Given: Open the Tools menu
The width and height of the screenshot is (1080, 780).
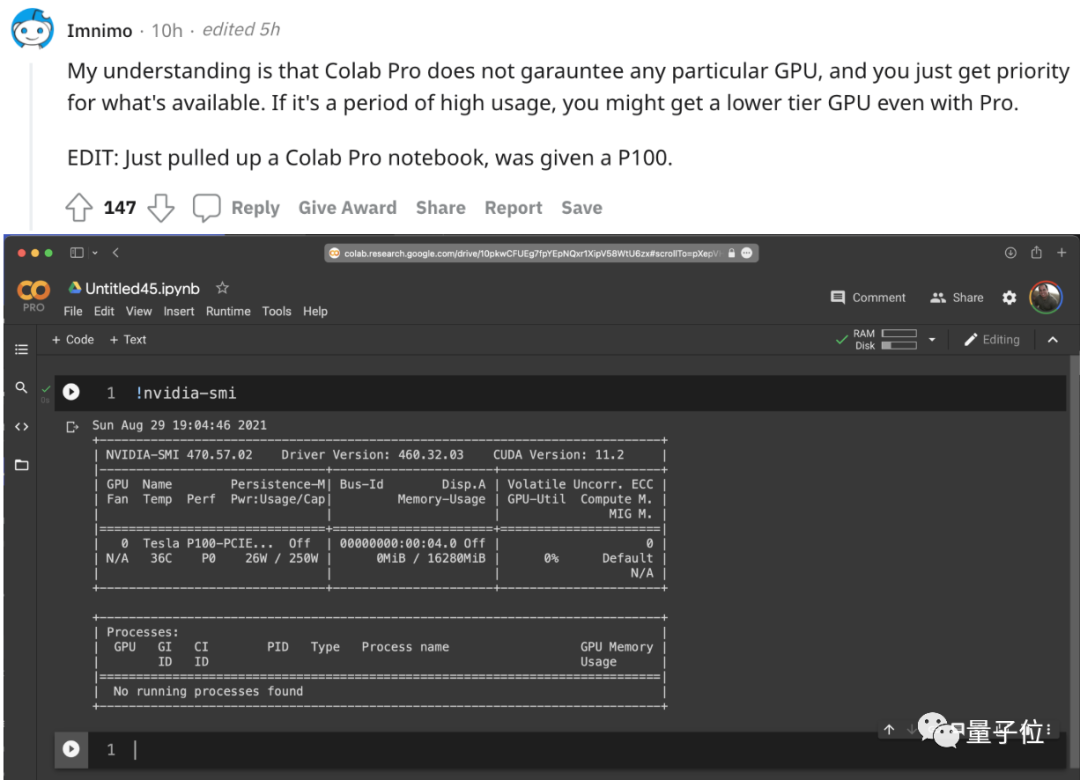Looking at the screenshot, I should [x=276, y=311].
